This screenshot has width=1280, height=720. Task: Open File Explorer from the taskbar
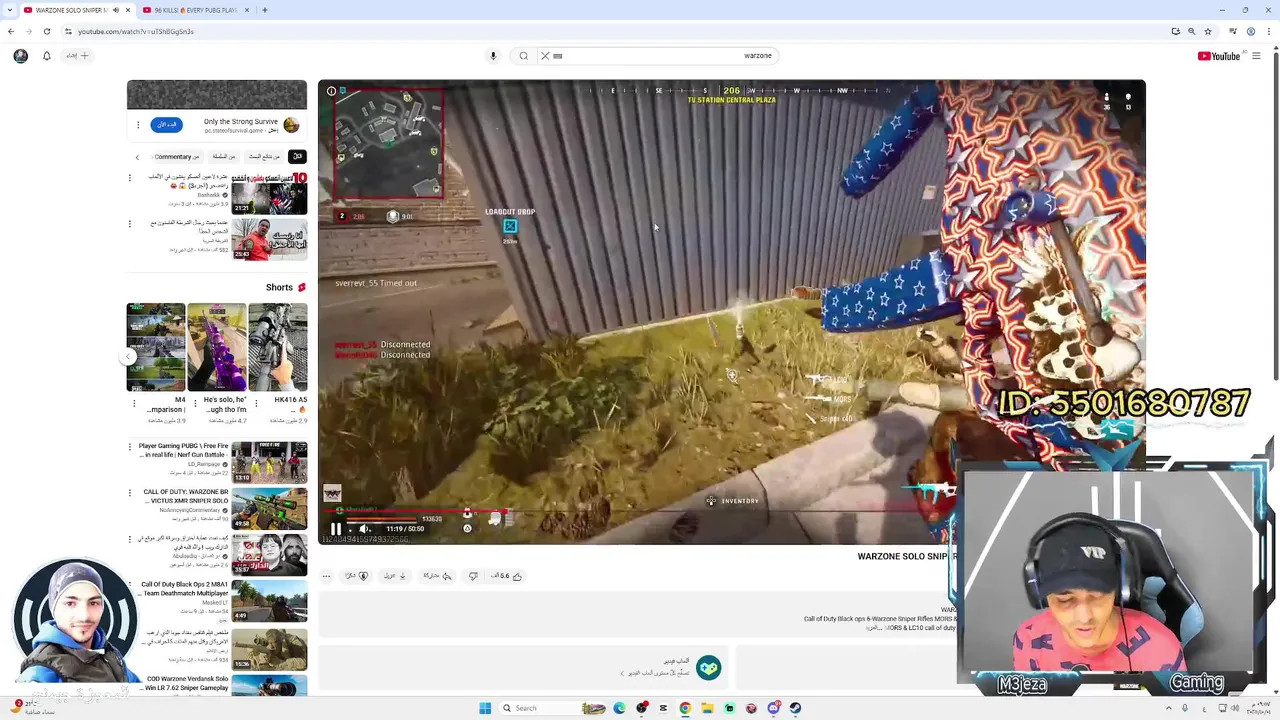(707, 708)
